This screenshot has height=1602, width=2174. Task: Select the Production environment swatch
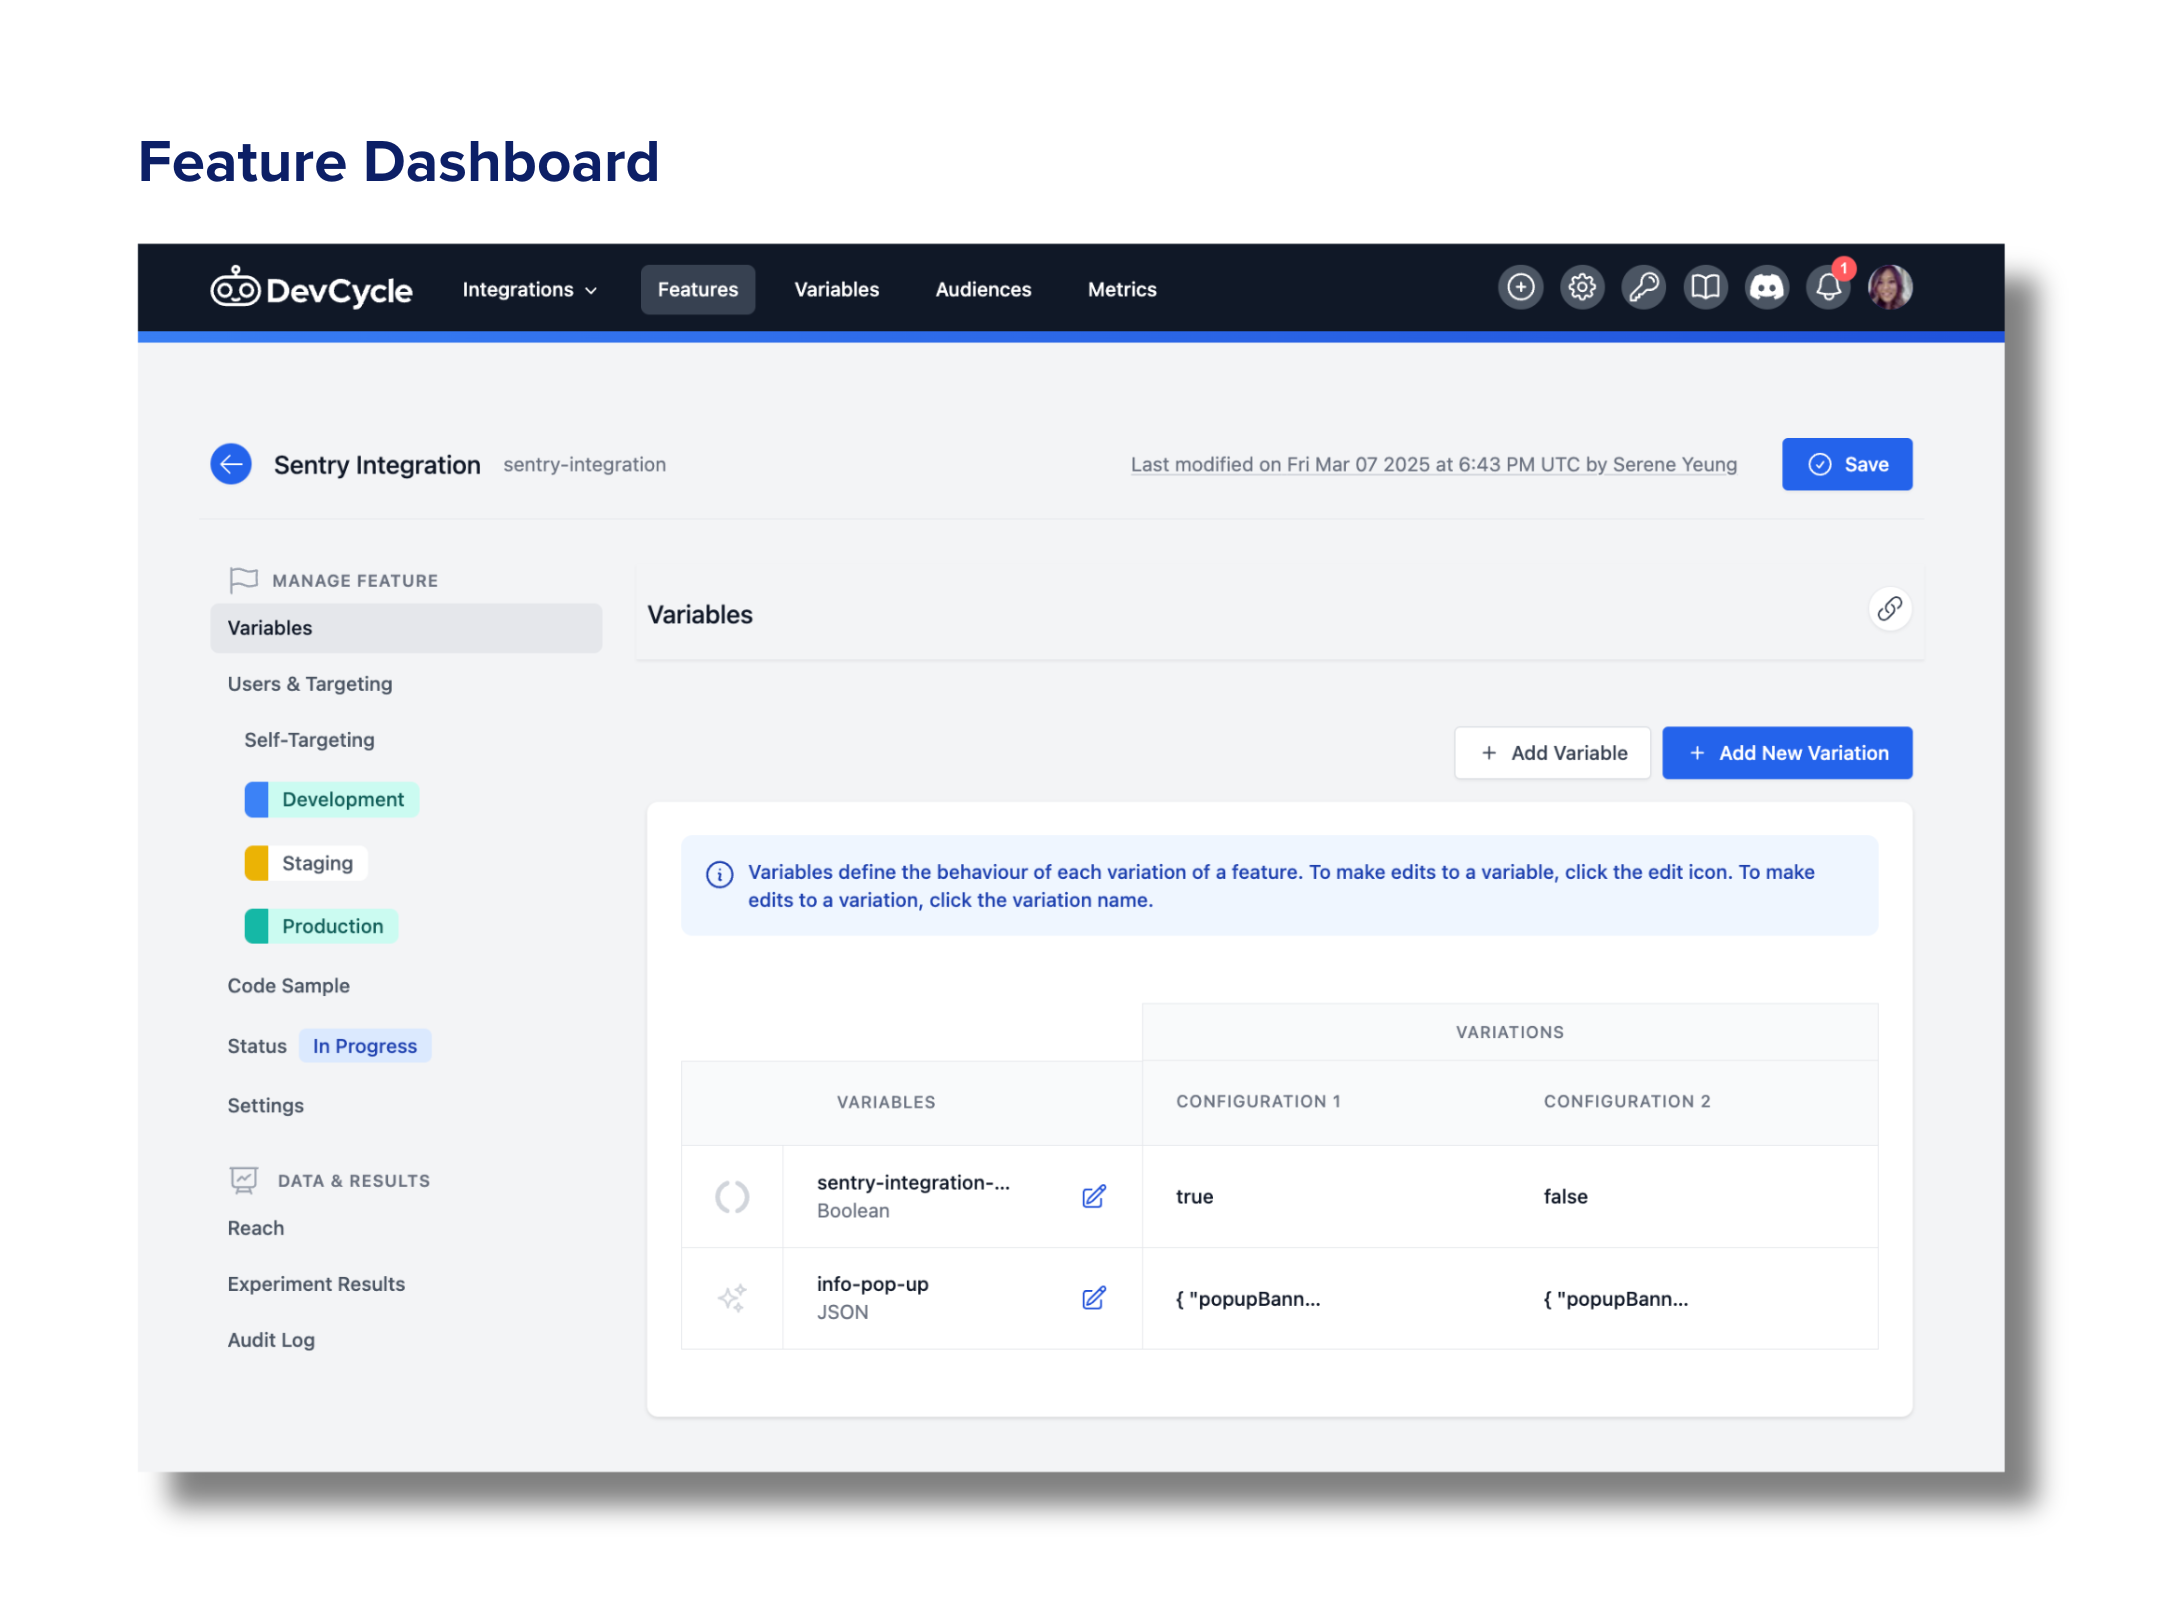coord(257,926)
